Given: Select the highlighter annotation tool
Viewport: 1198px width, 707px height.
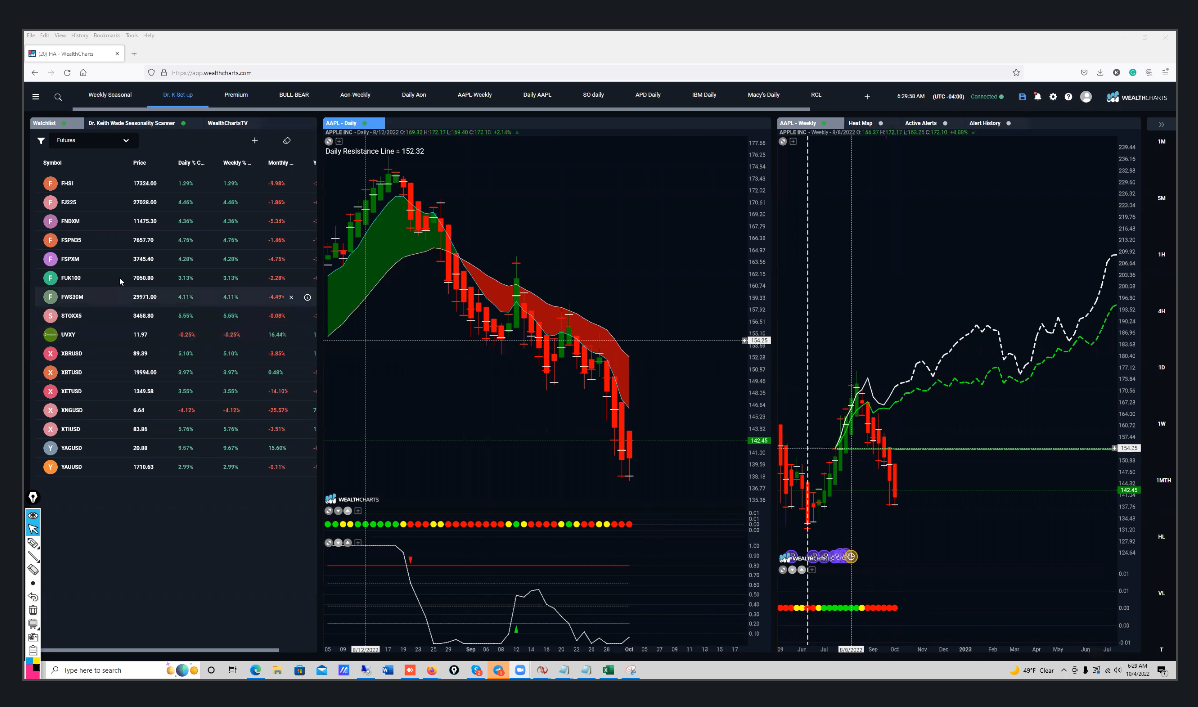Looking at the screenshot, I should coord(33,543).
